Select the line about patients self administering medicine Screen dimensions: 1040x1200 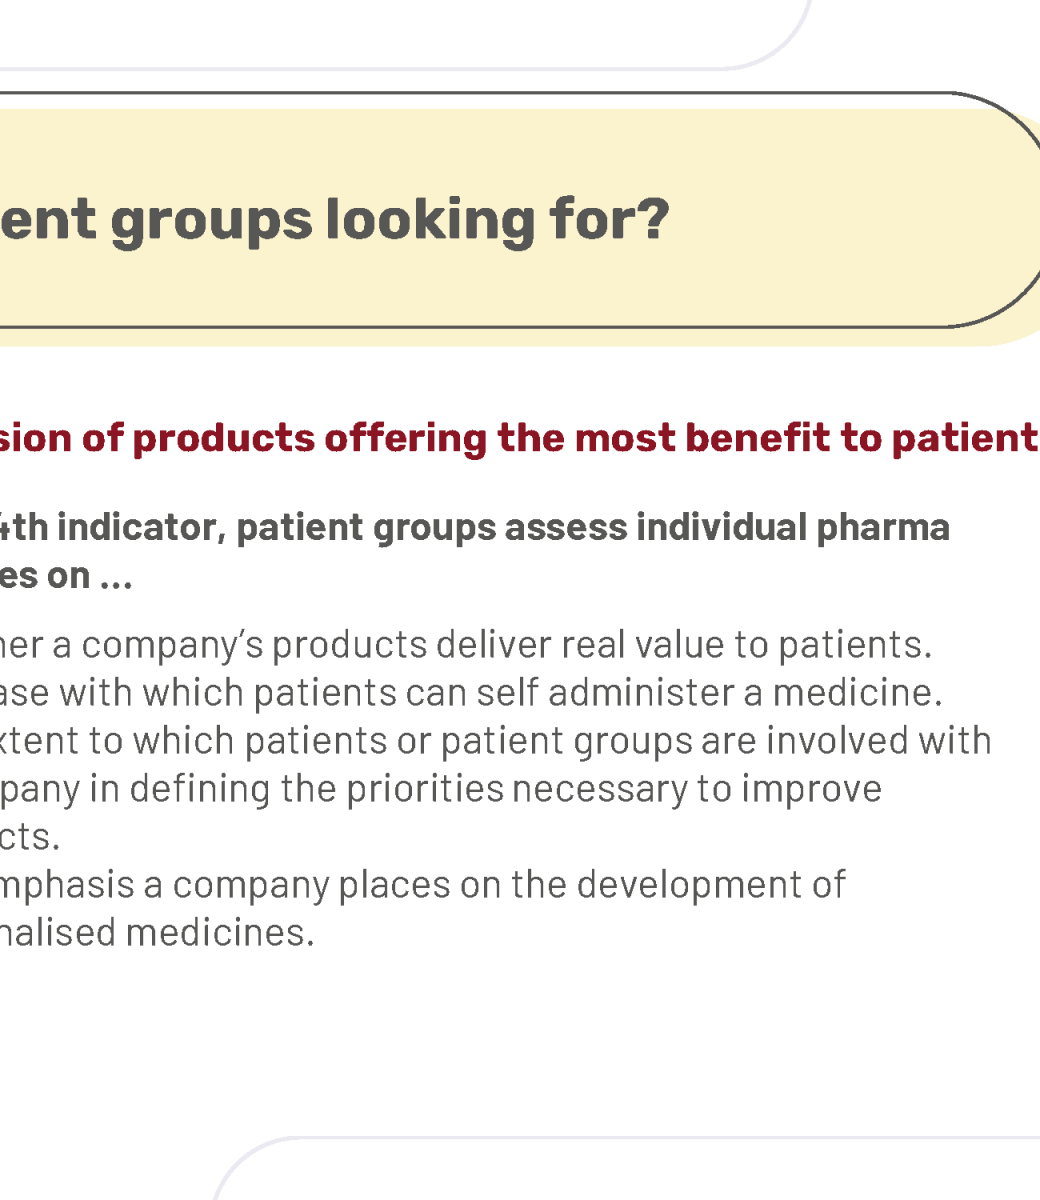coord(471,692)
